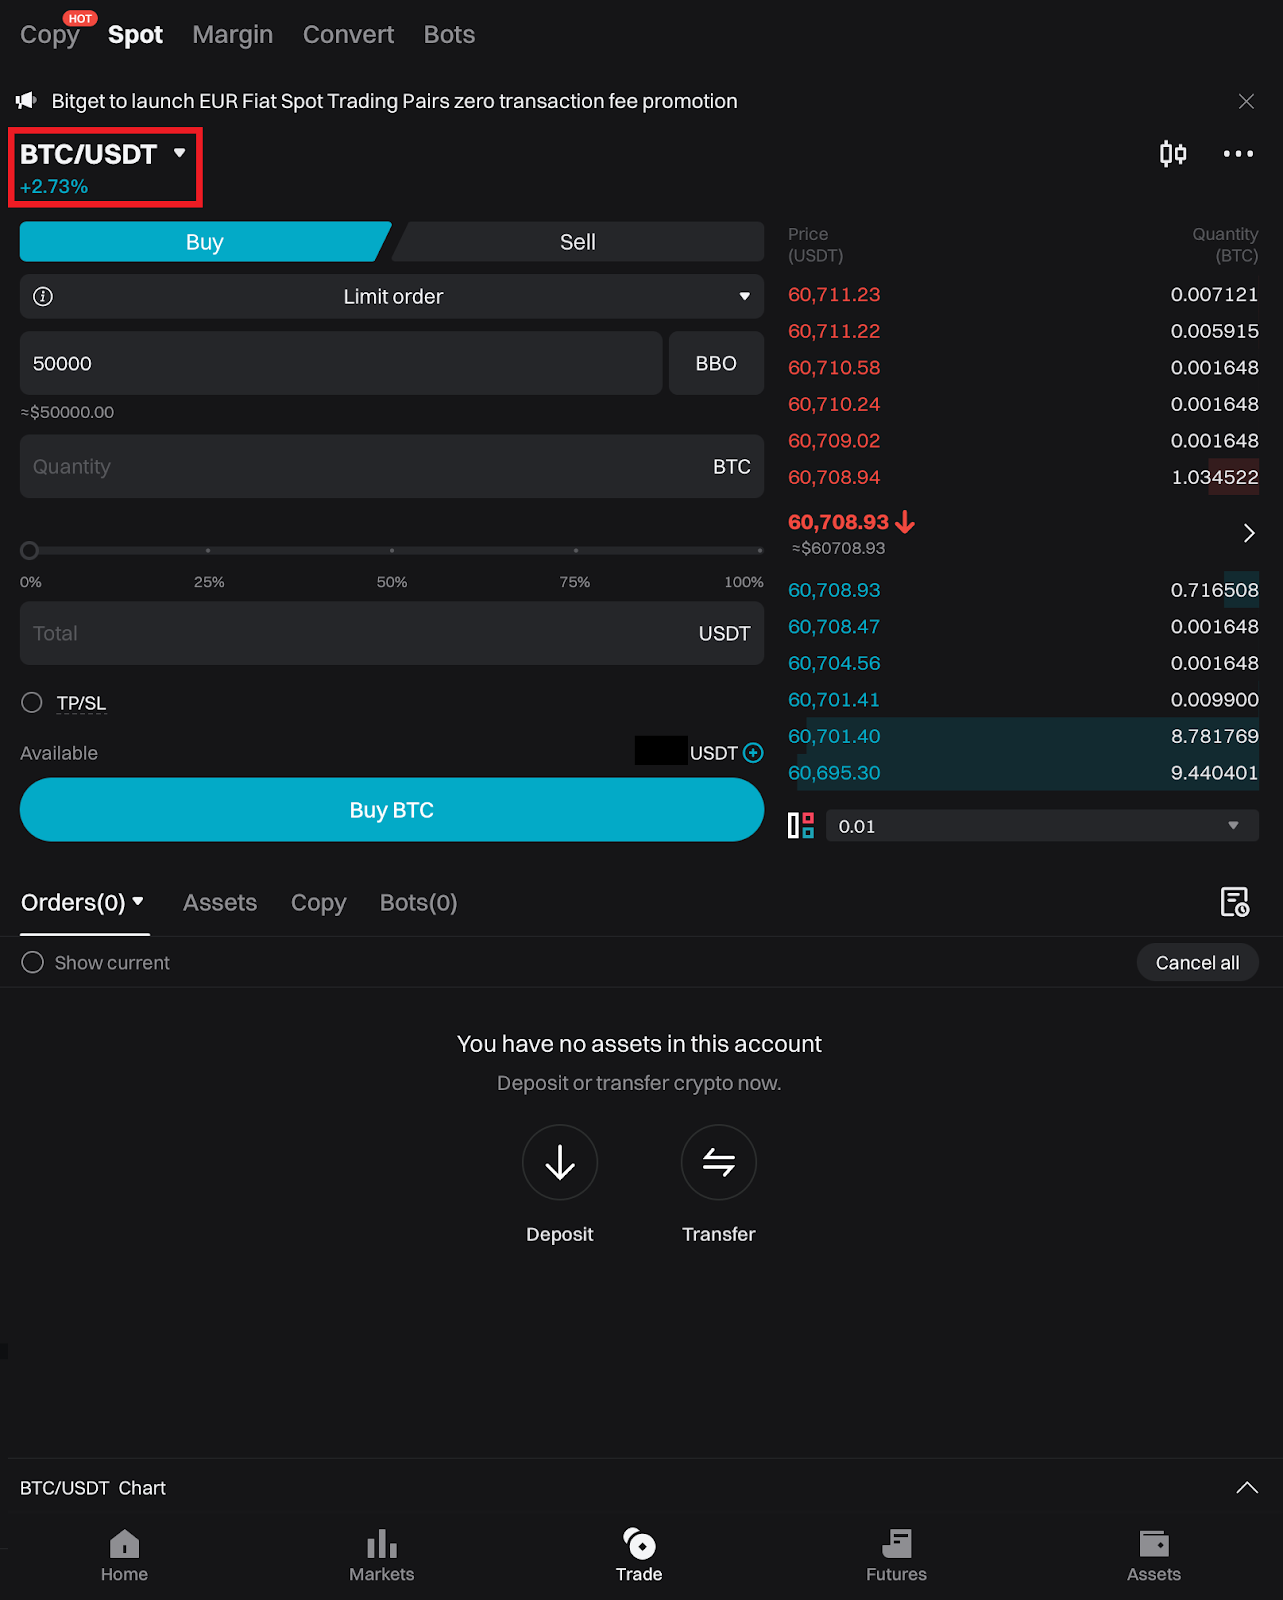Image resolution: width=1283 pixels, height=1600 pixels.
Task: Open Markets in bottom navigation
Action: pyautogui.click(x=382, y=1555)
